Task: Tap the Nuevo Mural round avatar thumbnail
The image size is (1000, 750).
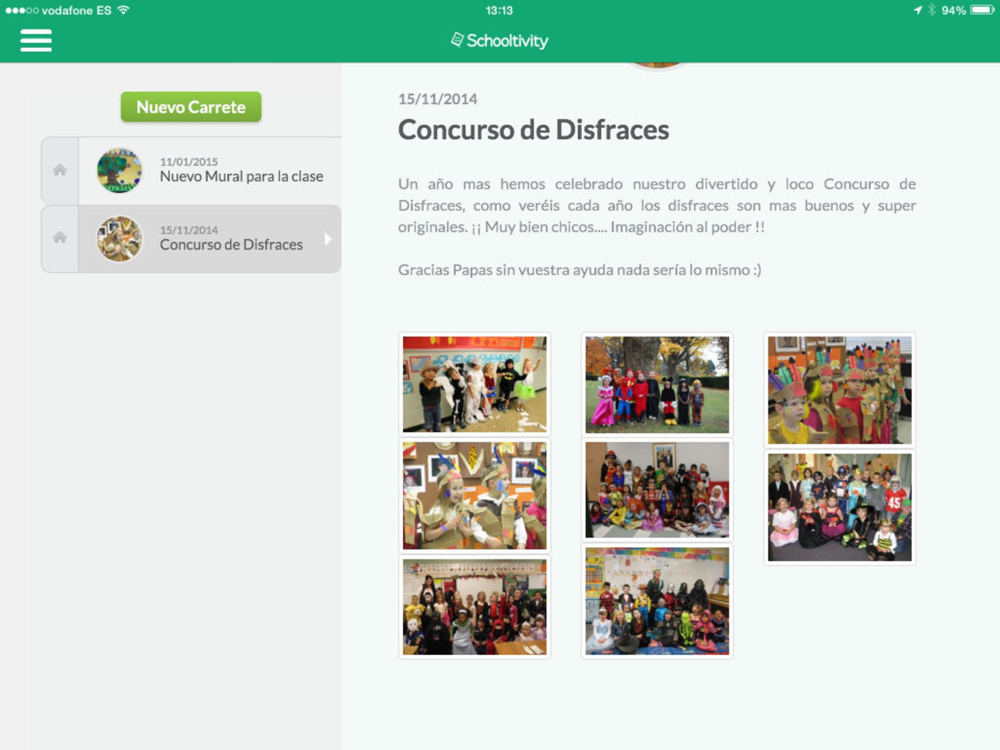Action: 119,171
